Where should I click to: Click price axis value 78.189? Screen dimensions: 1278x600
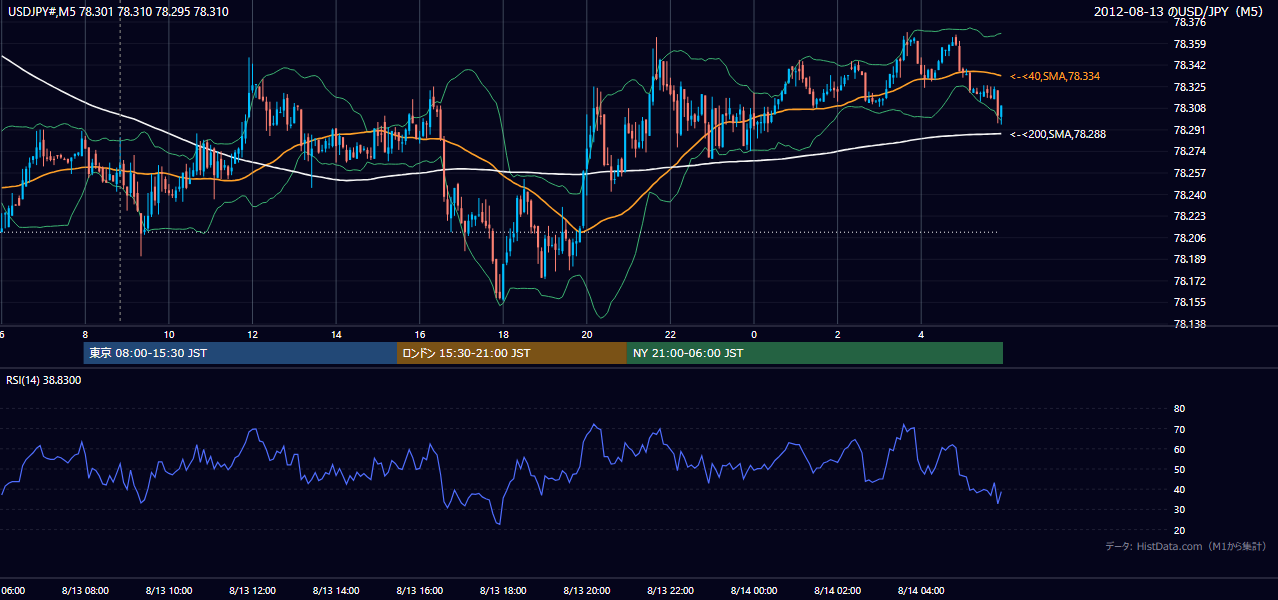[1190, 259]
